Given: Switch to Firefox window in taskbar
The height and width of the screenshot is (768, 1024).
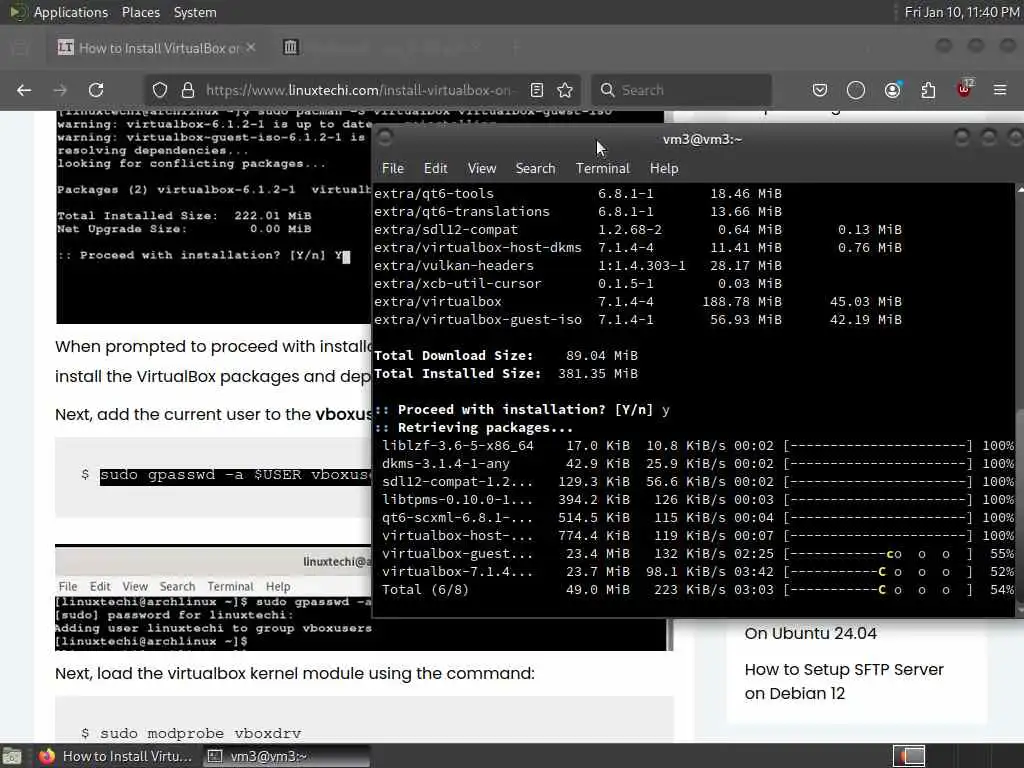Looking at the screenshot, I should [x=116, y=756].
